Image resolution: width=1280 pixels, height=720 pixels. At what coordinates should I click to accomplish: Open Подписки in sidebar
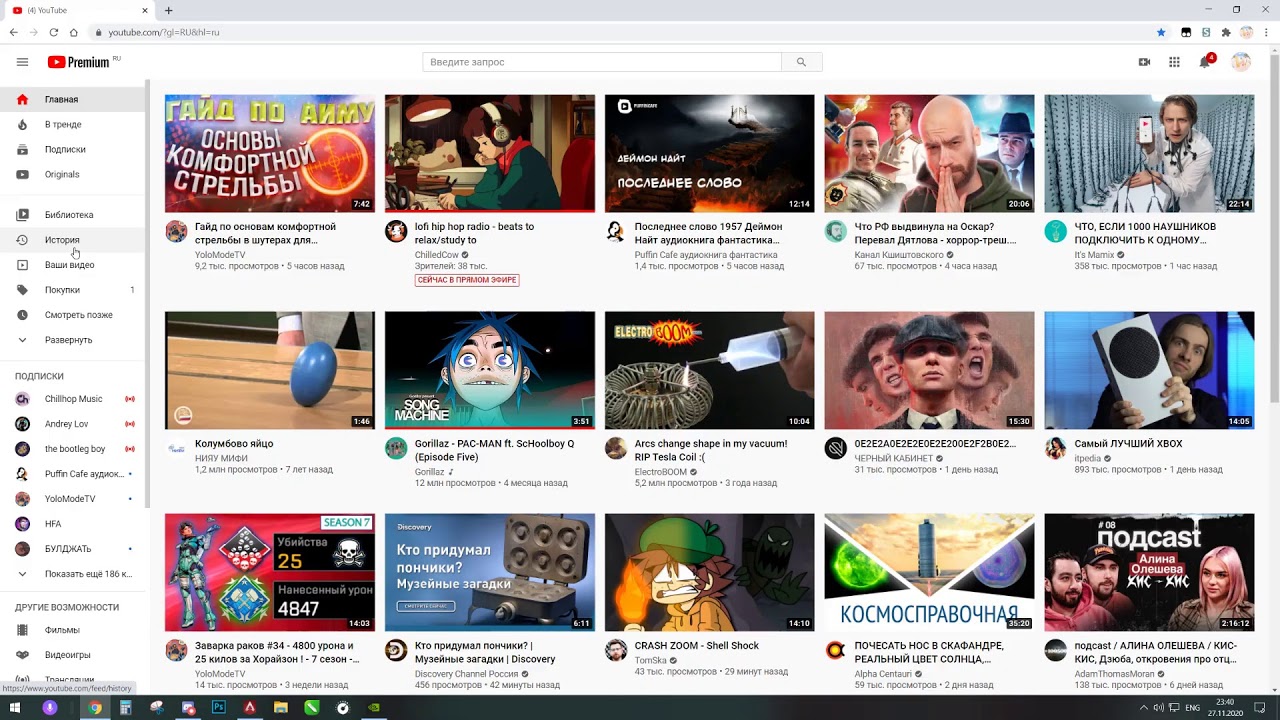coord(72,150)
